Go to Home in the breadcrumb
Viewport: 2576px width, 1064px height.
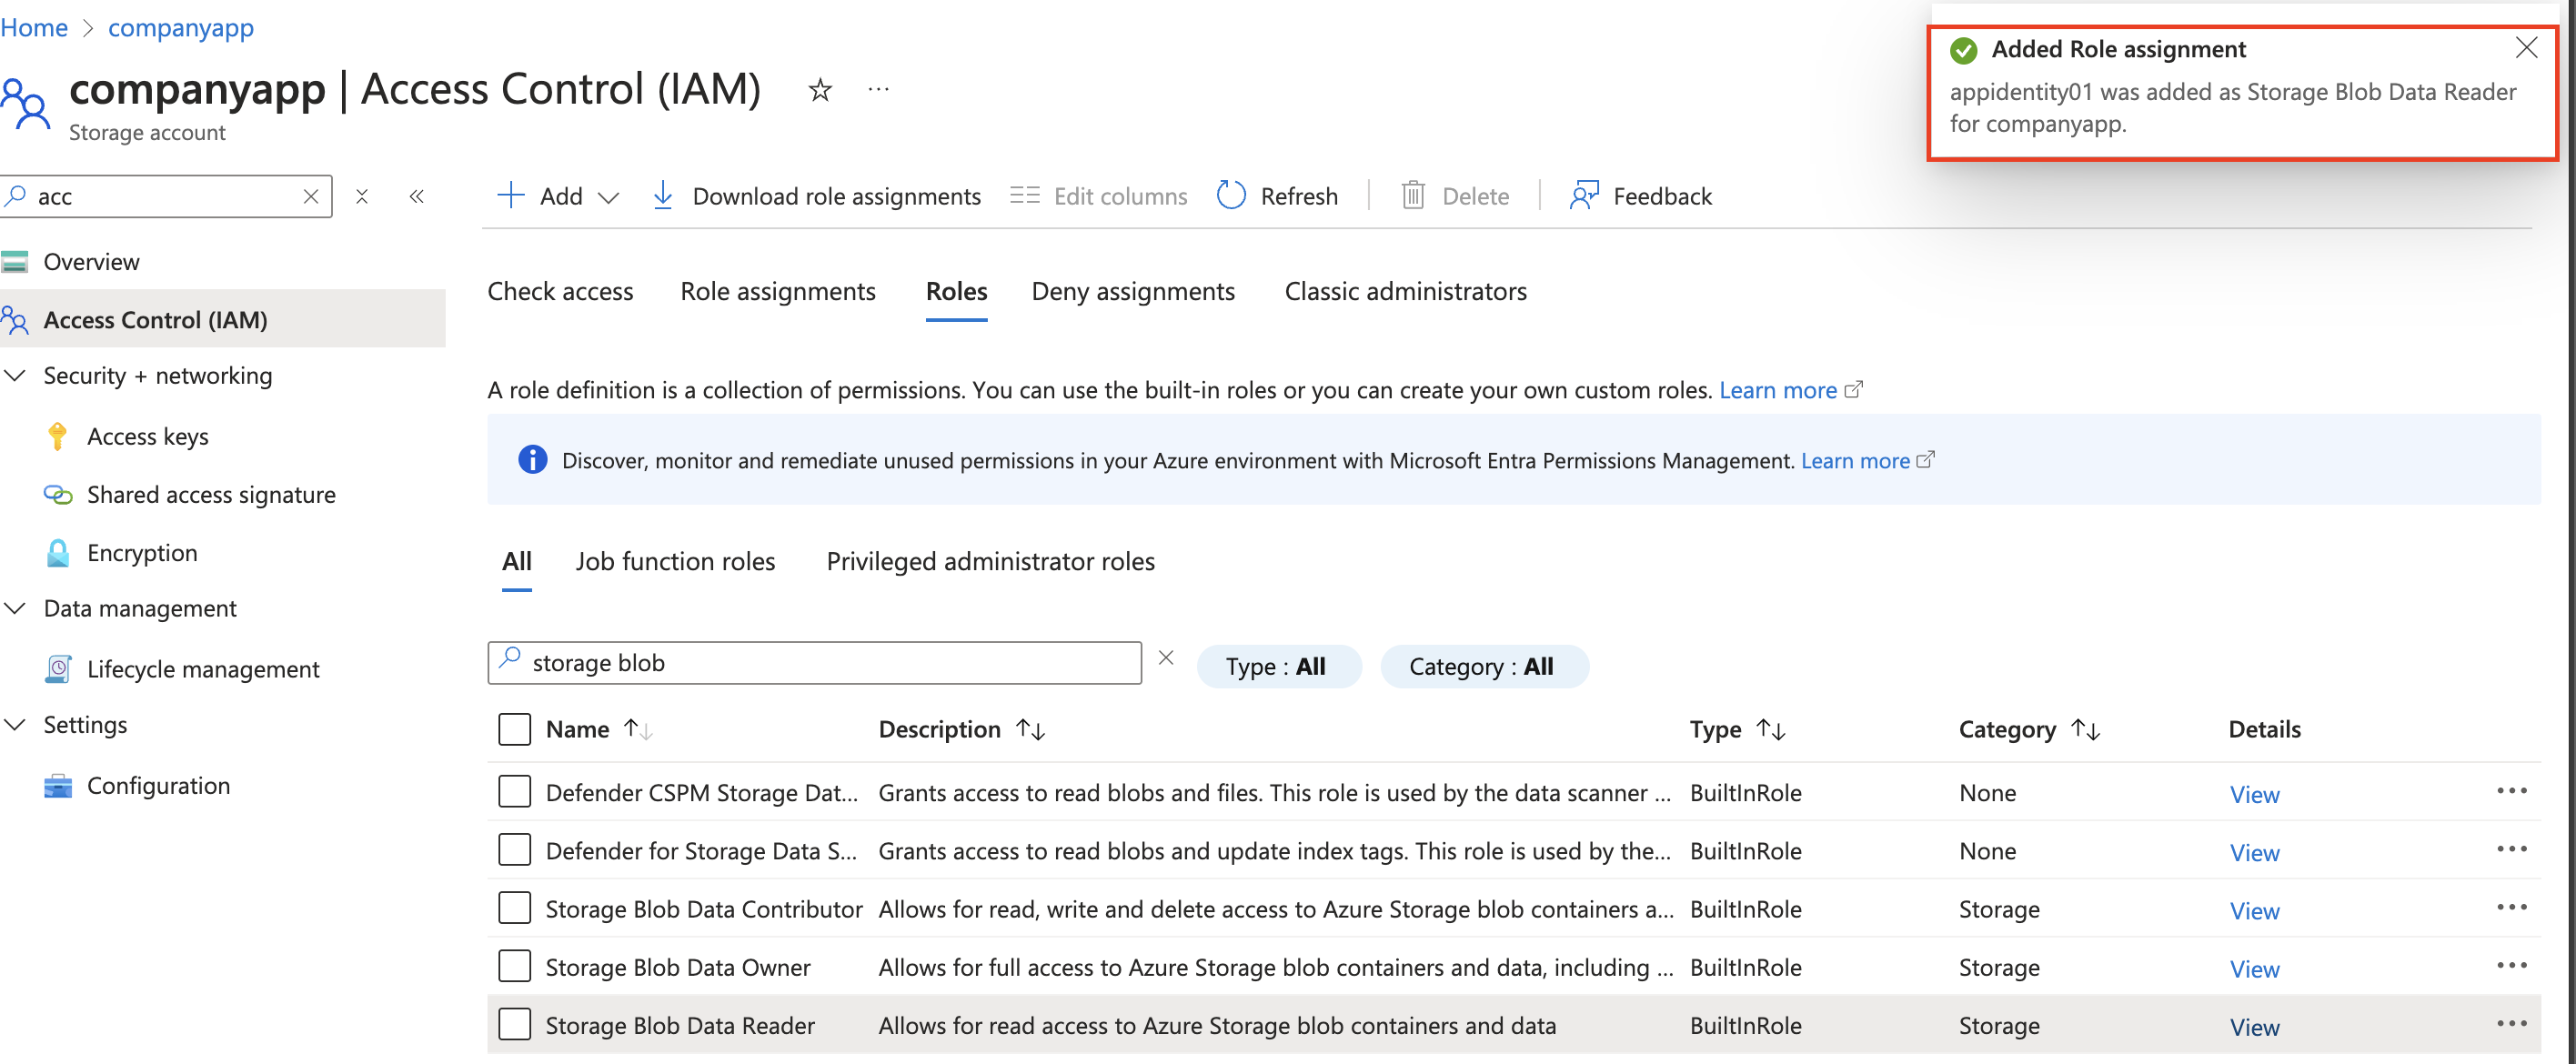tap(34, 27)
